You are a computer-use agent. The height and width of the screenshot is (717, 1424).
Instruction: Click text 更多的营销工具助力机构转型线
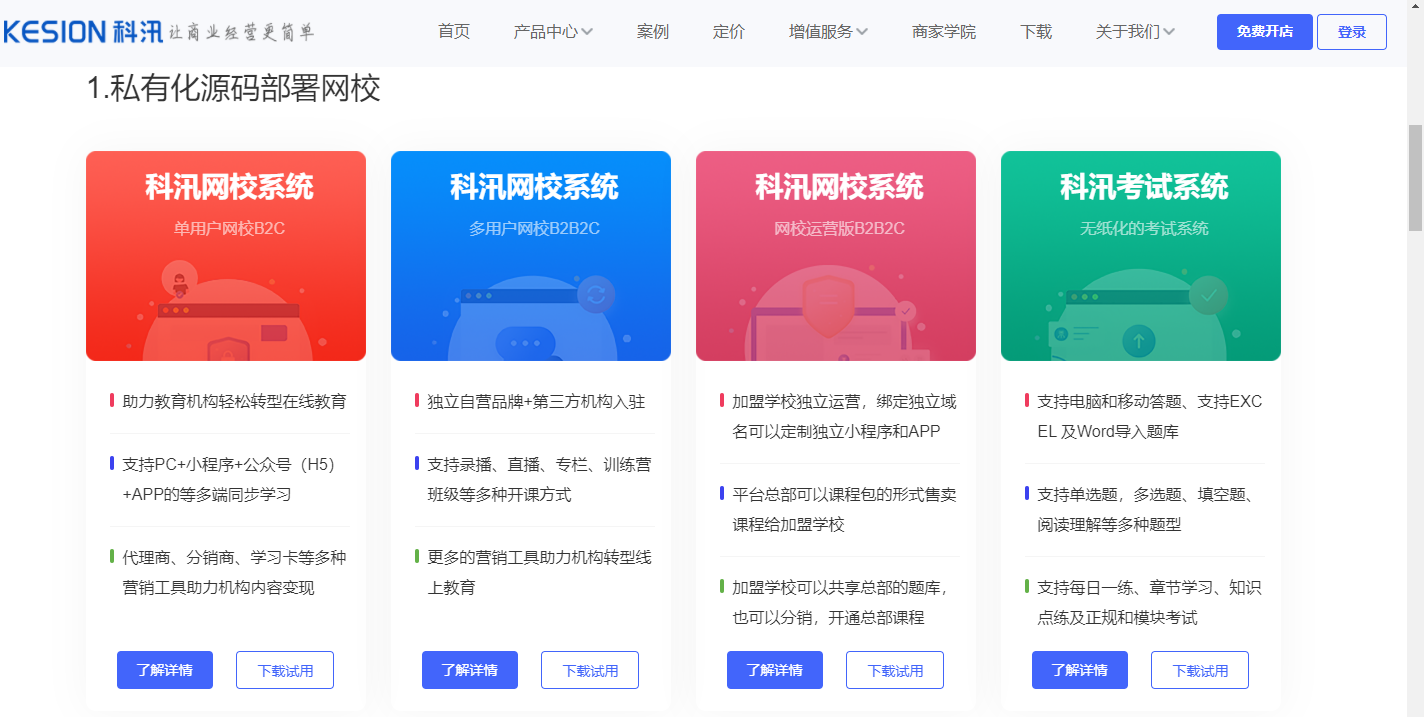coord(539,557)
